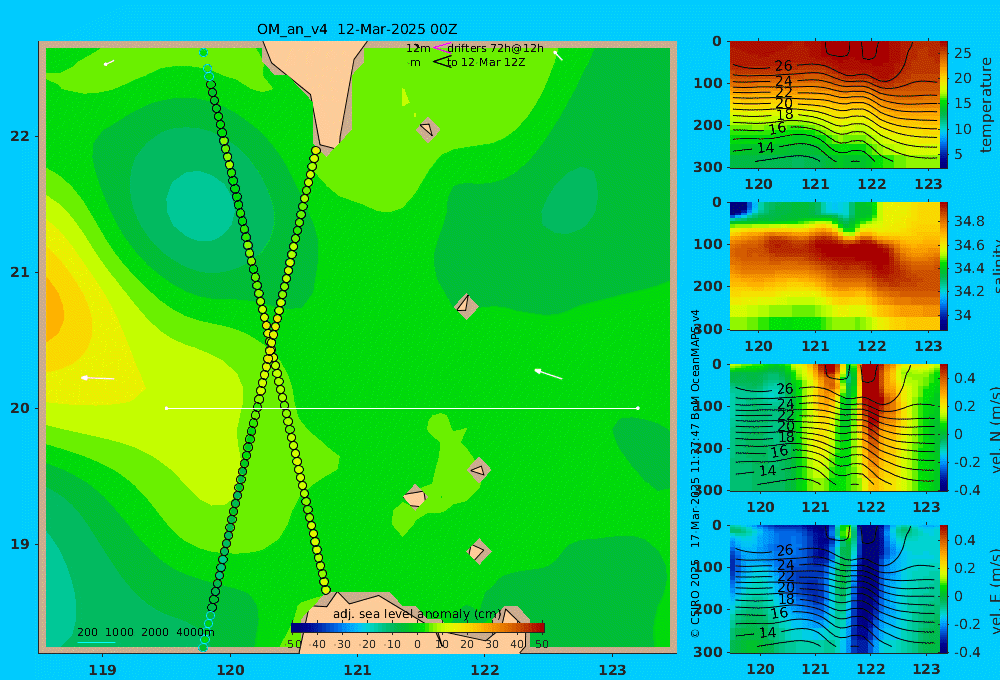
Task: Select the island marker near 122E 19.5N
Action: [479, 470]
